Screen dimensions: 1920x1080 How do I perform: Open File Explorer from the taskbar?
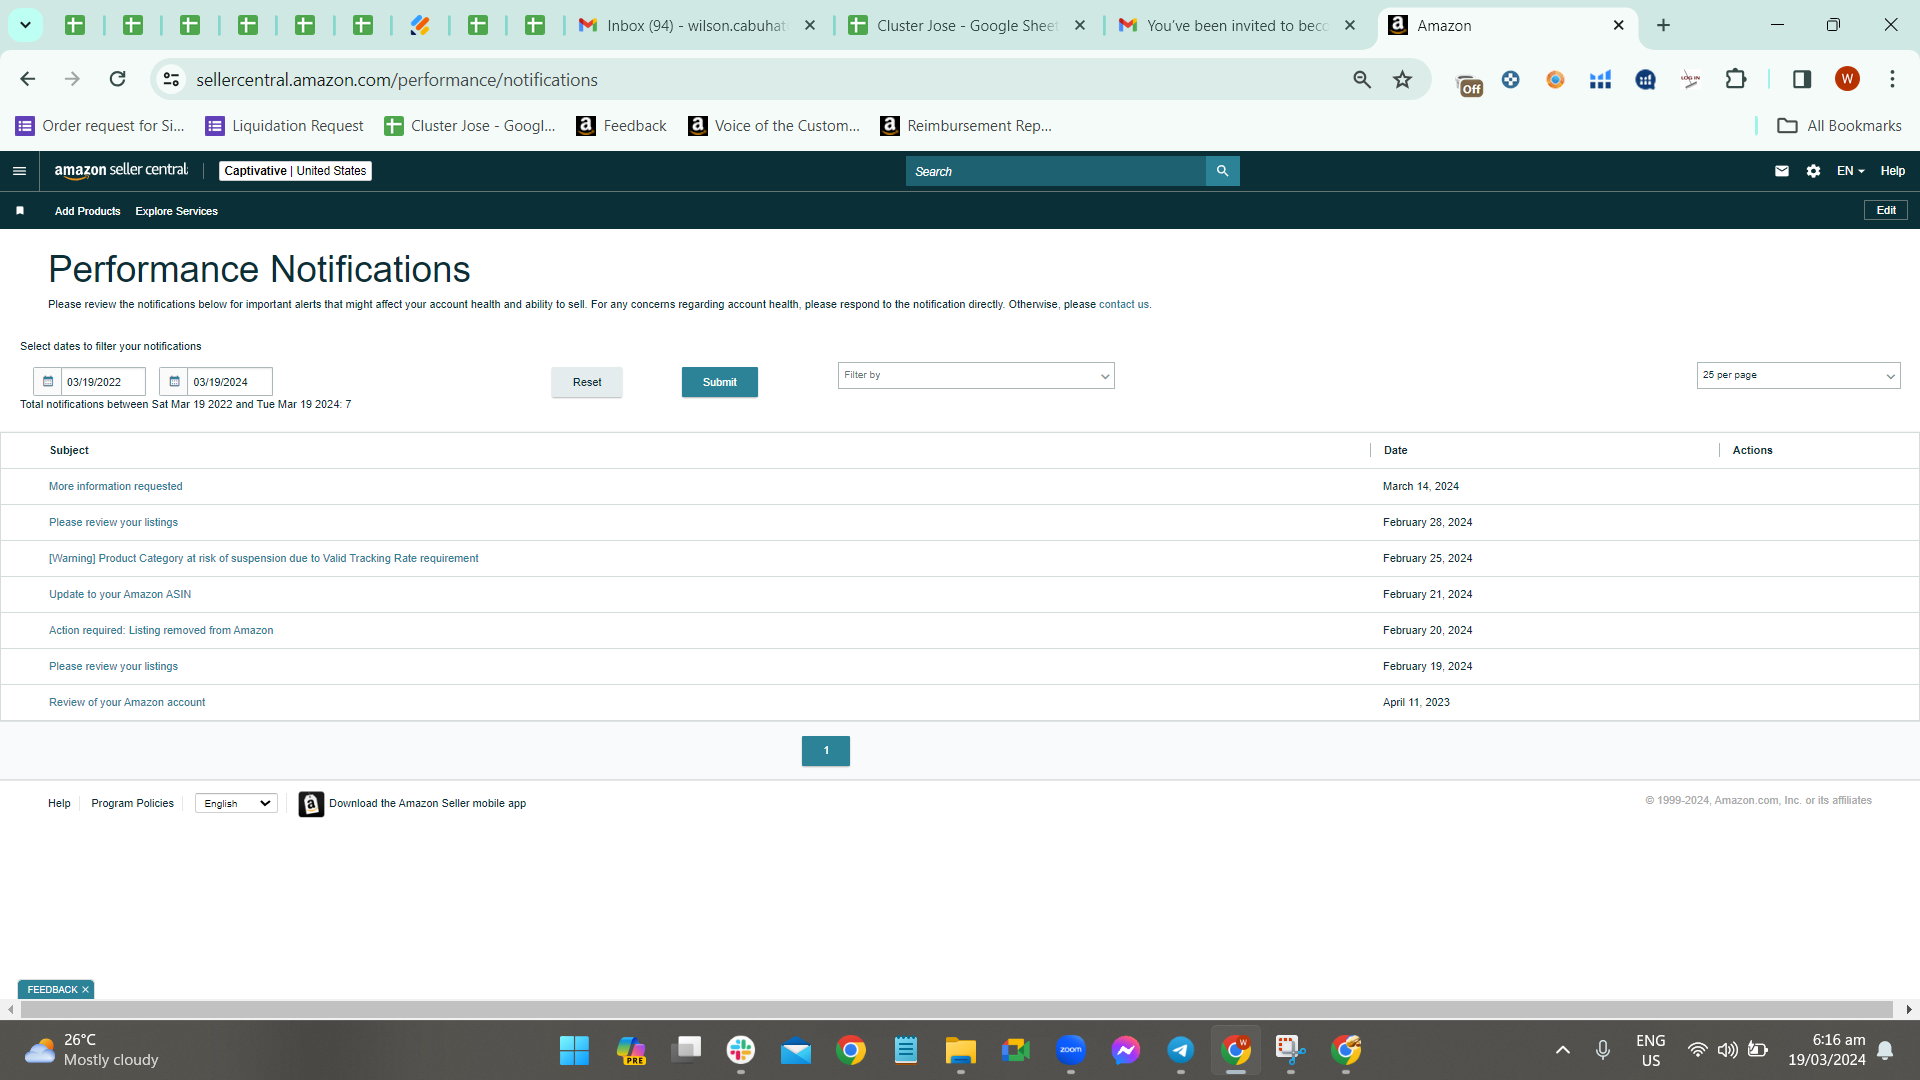coord(961,1050)
